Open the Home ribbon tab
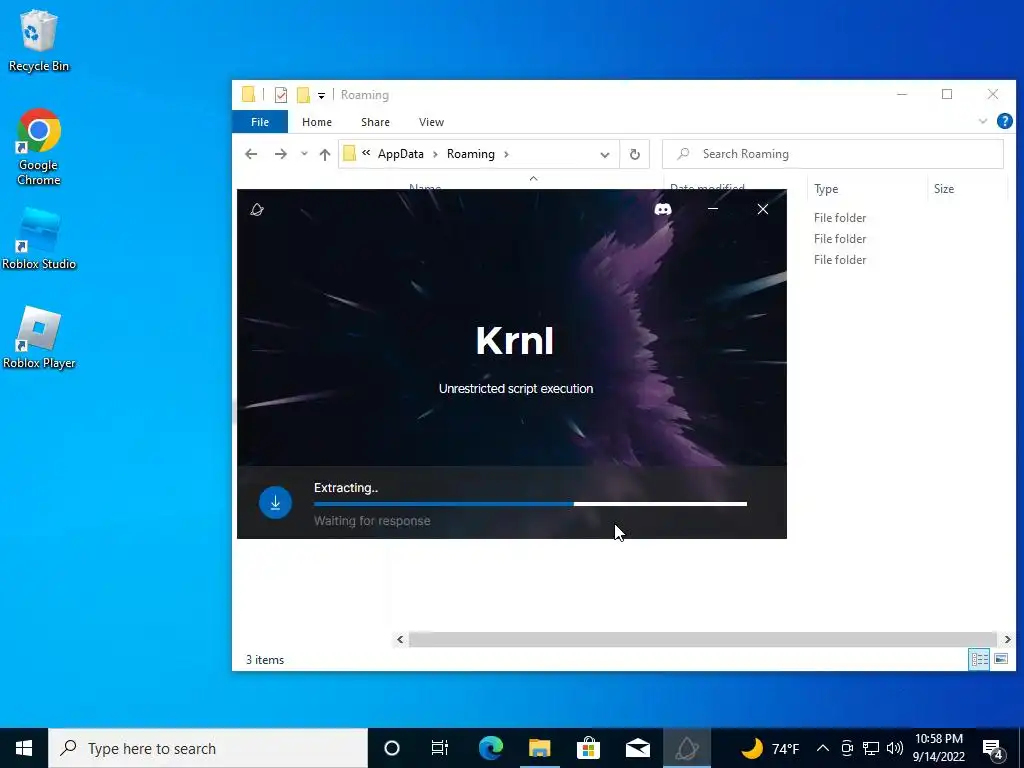This screenshot has width=1024, height=768. click(317, 122)
